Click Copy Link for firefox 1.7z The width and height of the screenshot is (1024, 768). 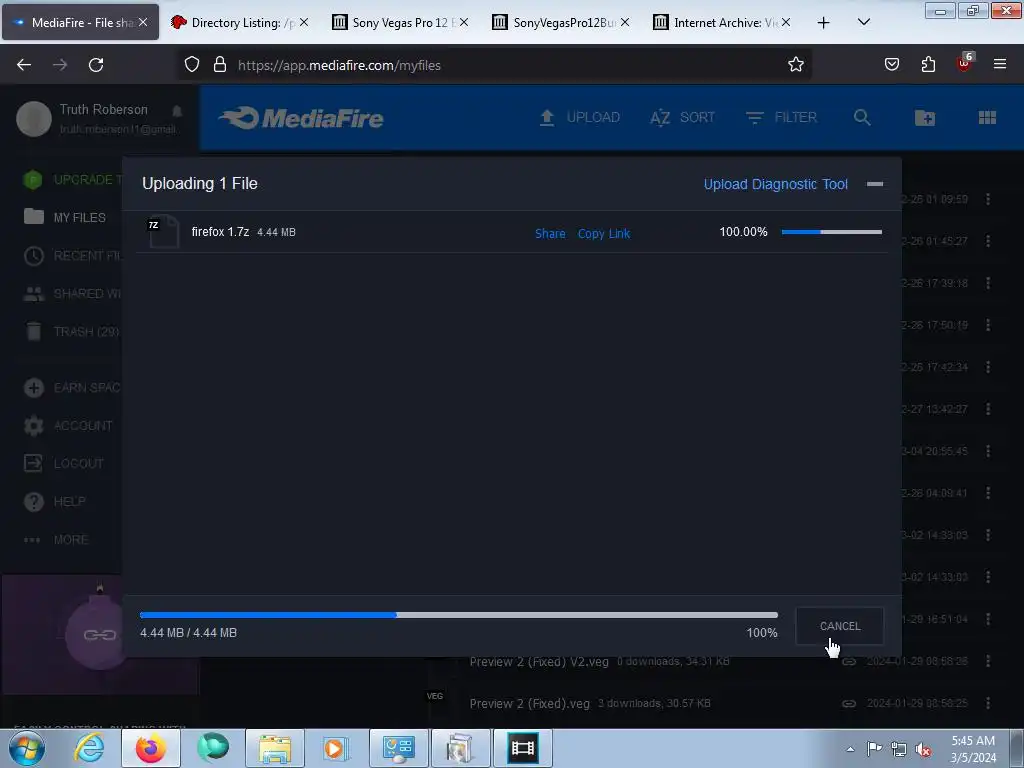603,233
